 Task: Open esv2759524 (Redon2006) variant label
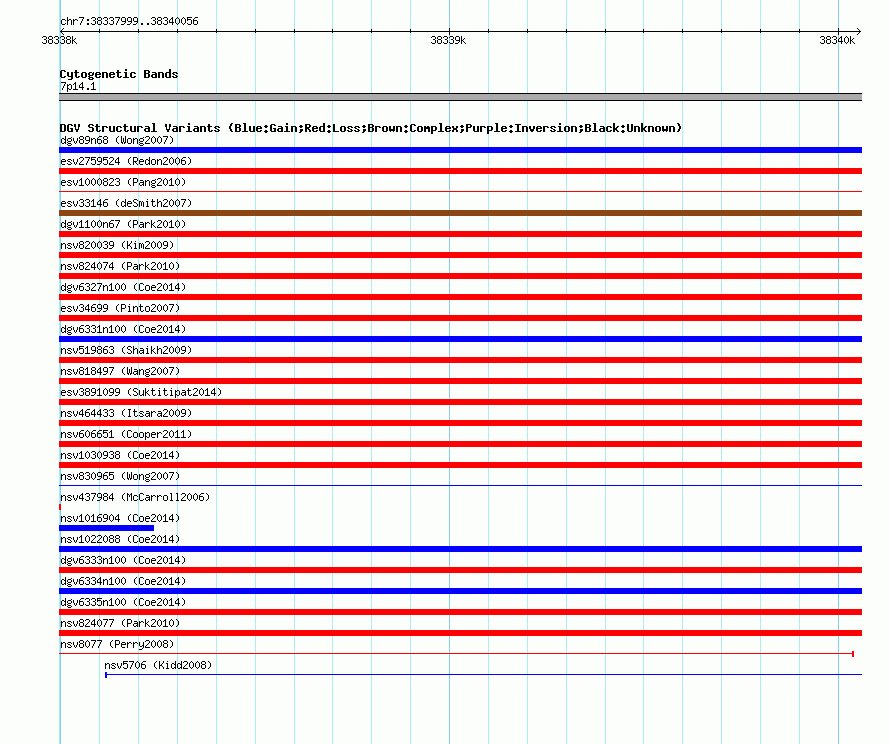(x=126, y=161)
